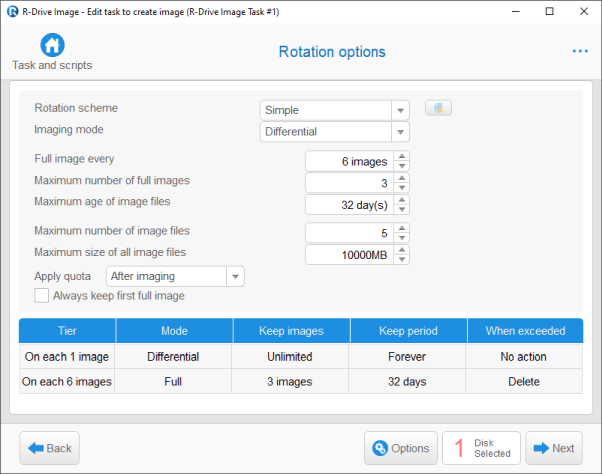Click the Rotation options heading
The image size is (602, 474).
coord(332,52)
